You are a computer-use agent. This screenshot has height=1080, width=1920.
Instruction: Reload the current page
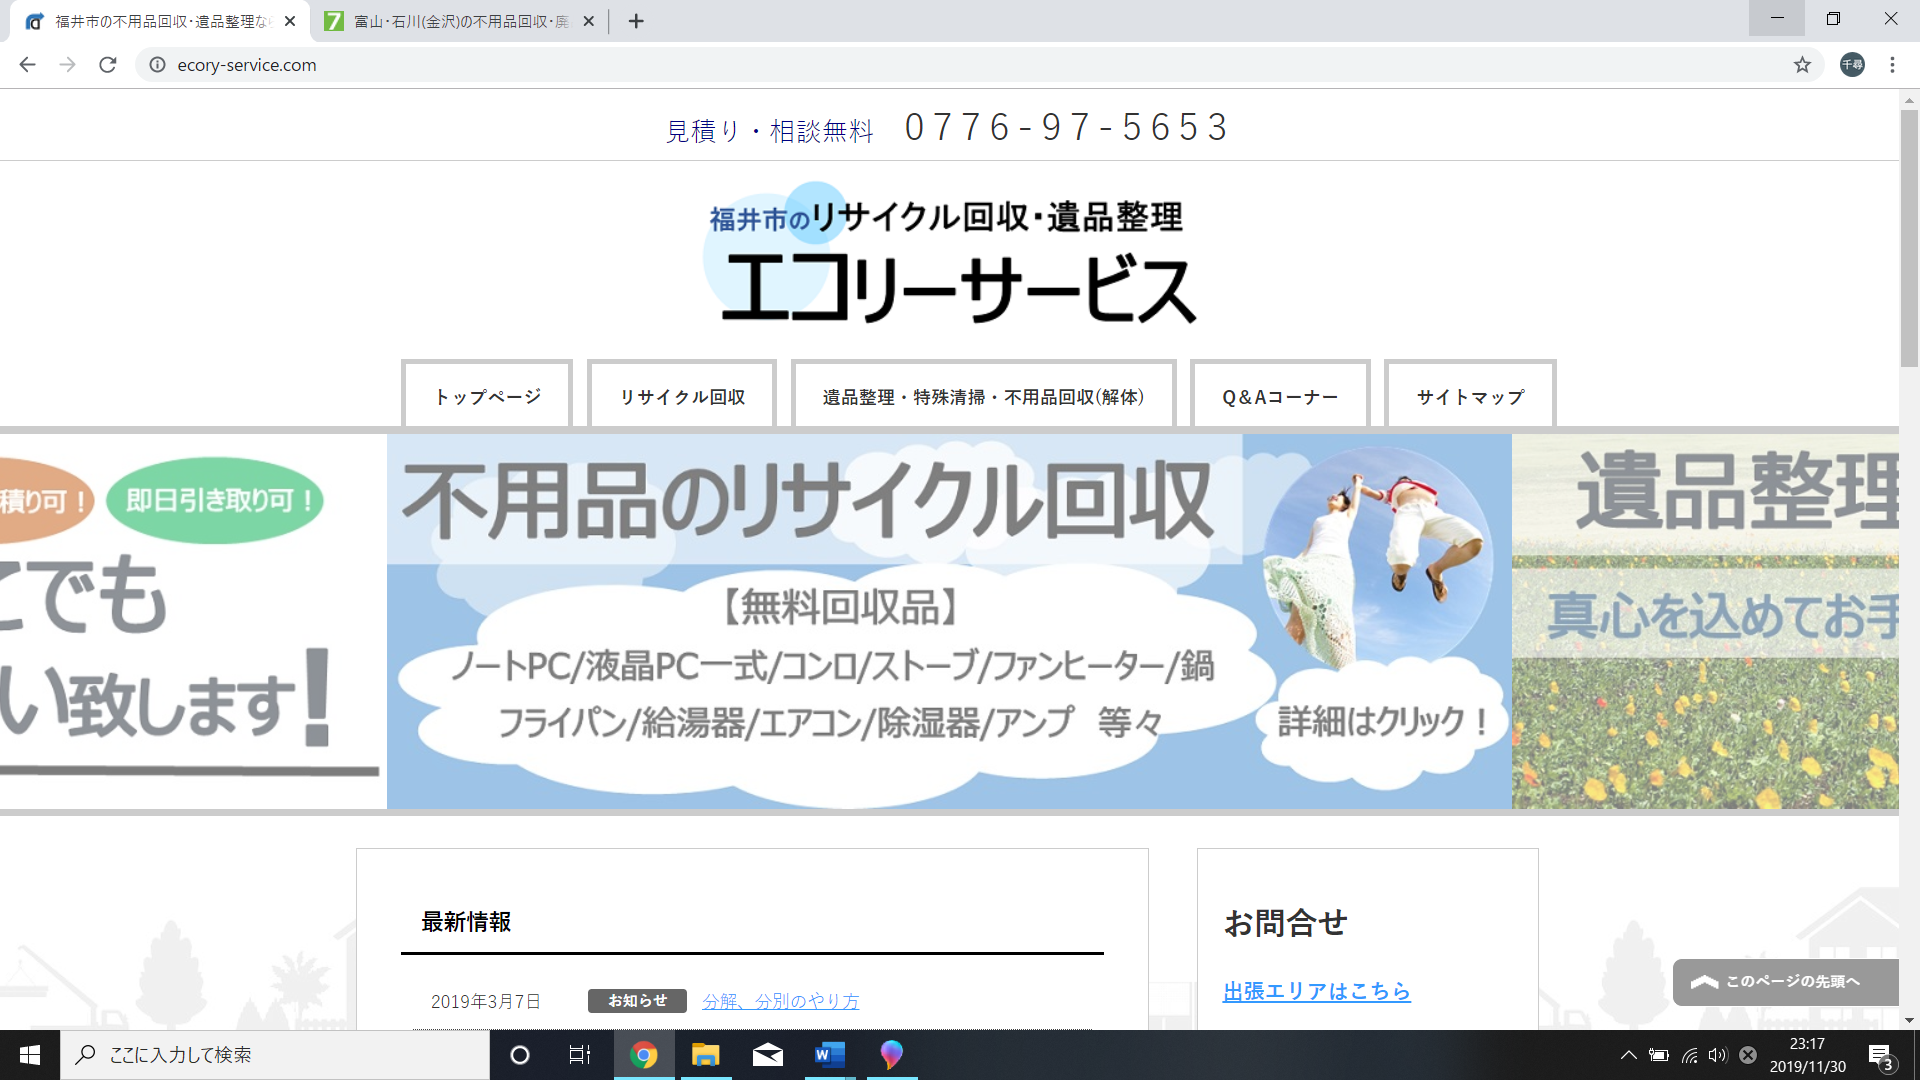tap(108, 65)
